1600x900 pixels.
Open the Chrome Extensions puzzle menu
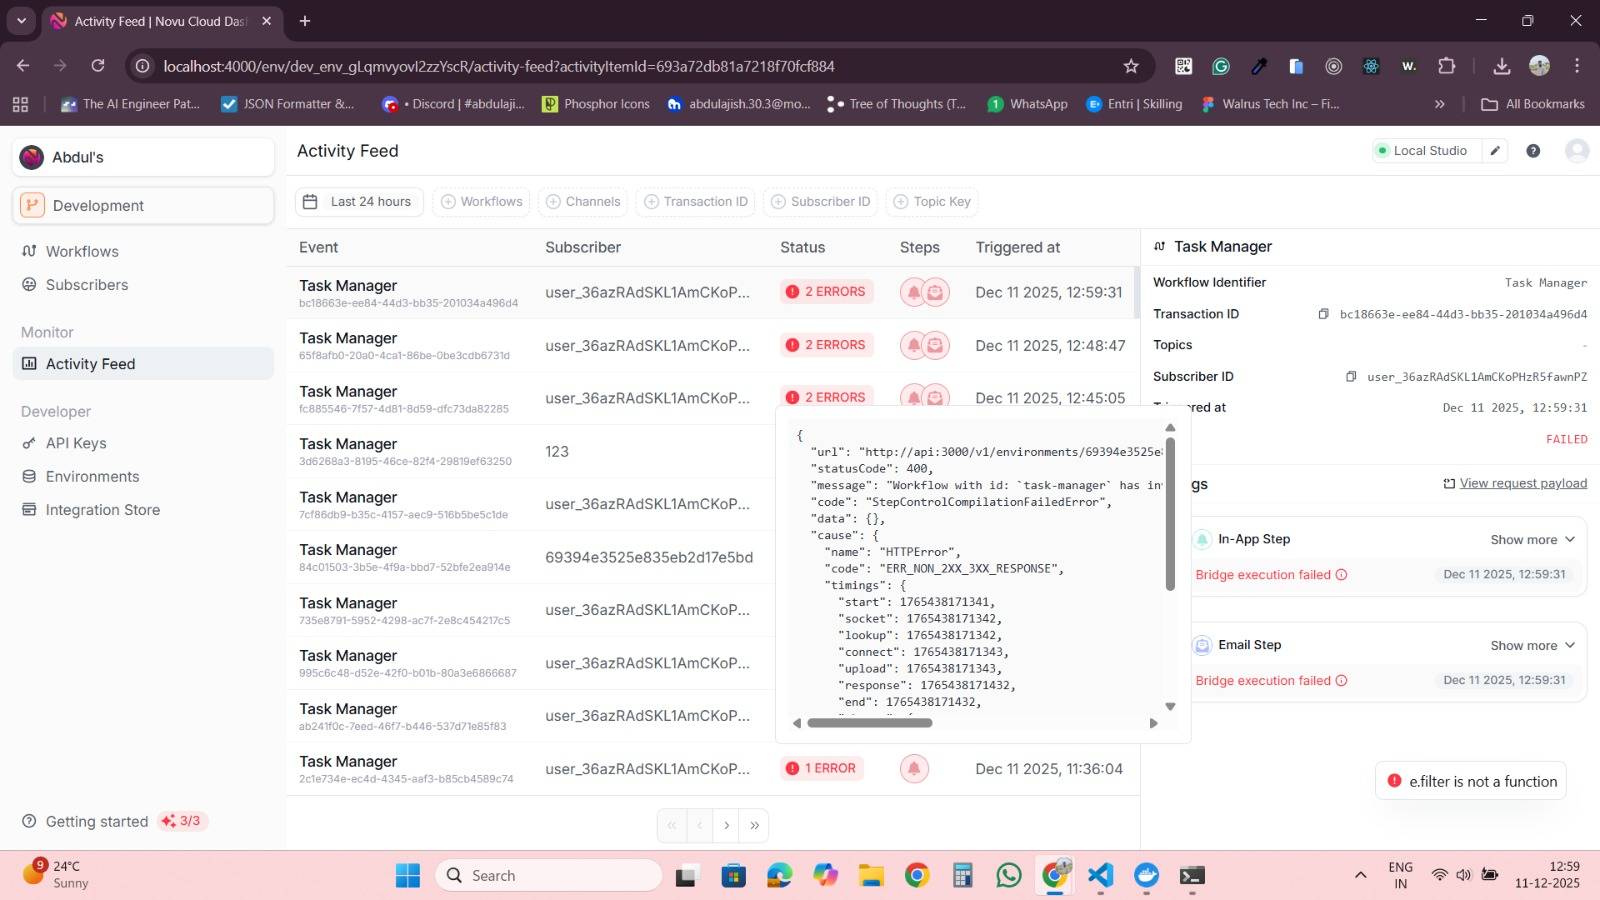tap(1447, 66)
